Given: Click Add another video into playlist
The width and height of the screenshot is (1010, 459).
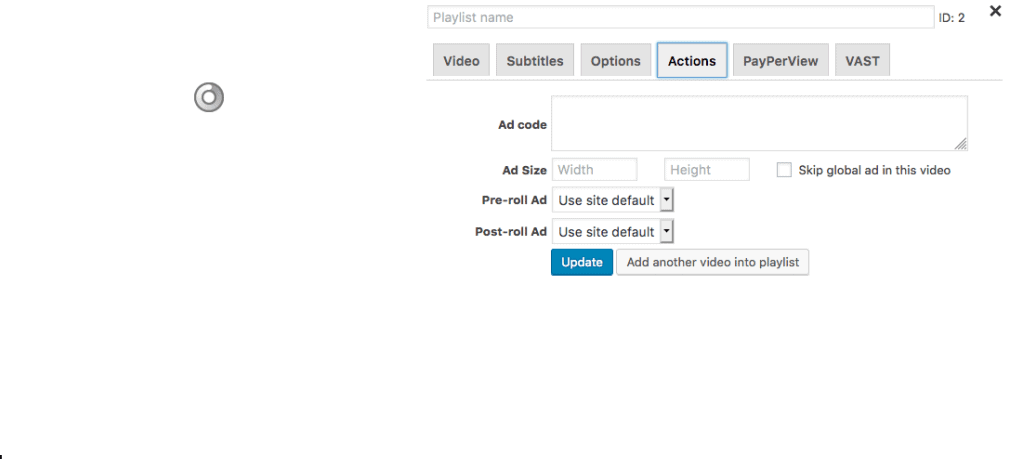Looking at the screenshot, I should [712, 262].
